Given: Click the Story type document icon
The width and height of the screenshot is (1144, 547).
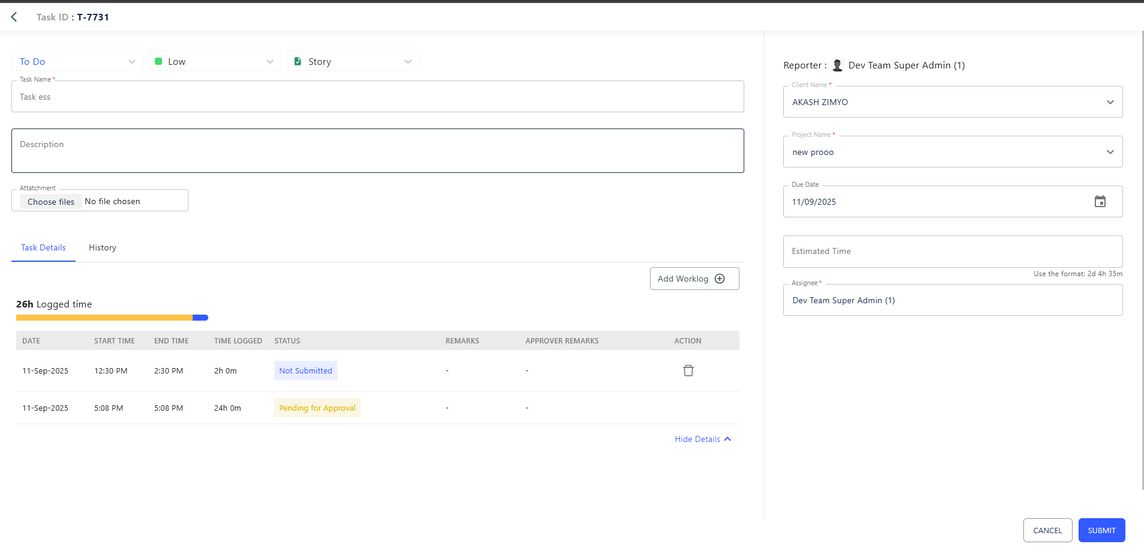Looking at the screenshot, I should 298,62.
